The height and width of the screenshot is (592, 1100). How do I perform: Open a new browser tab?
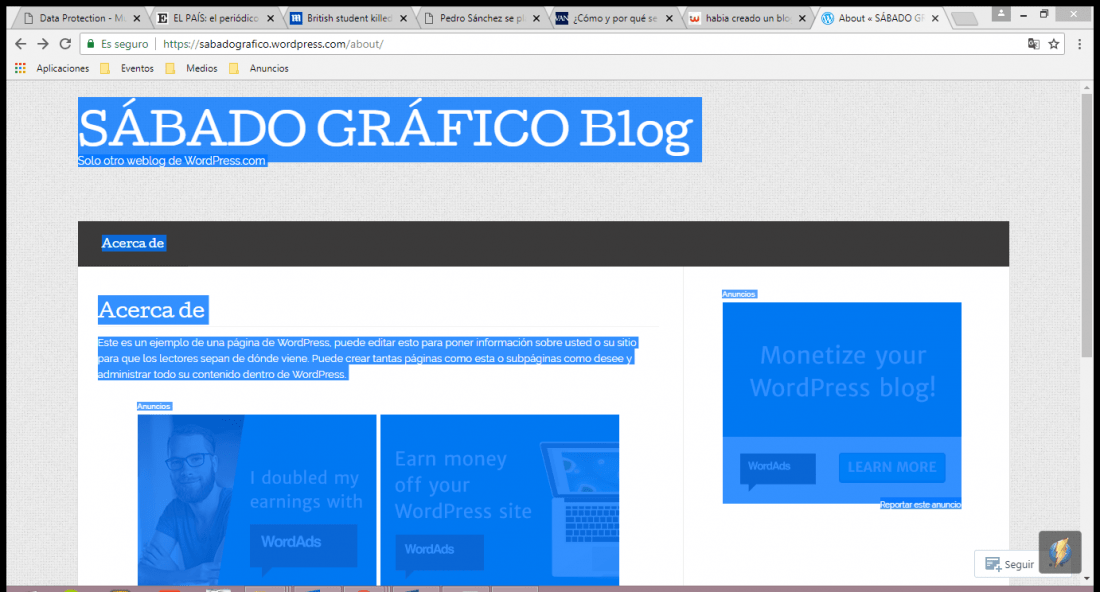(x=965, y=19)
